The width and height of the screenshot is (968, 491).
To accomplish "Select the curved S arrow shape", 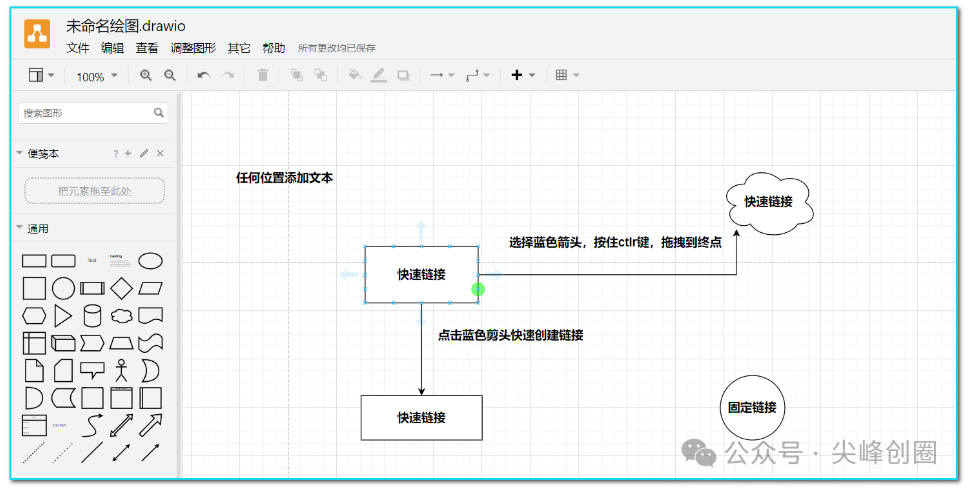I will pyautogui.click(x=93, y=426).
